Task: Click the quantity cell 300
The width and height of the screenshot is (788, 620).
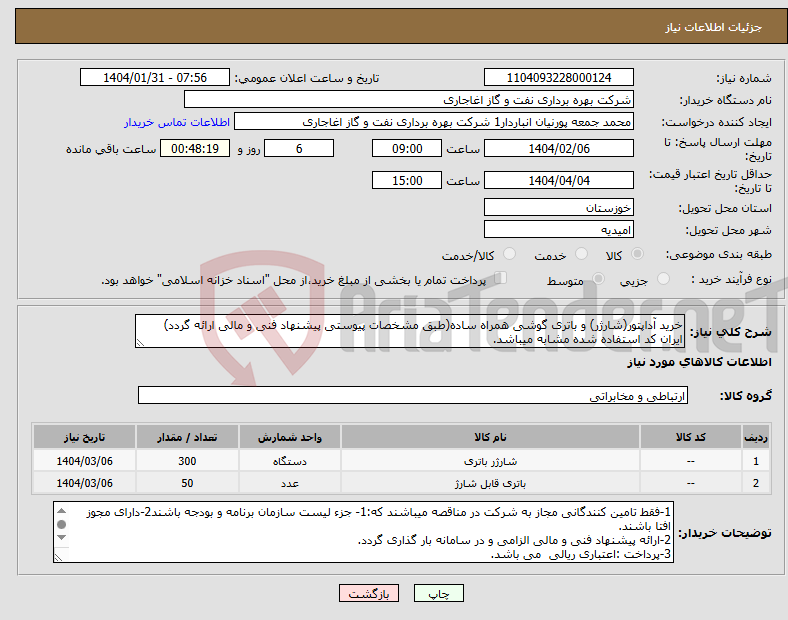Action: click(187, 461)
